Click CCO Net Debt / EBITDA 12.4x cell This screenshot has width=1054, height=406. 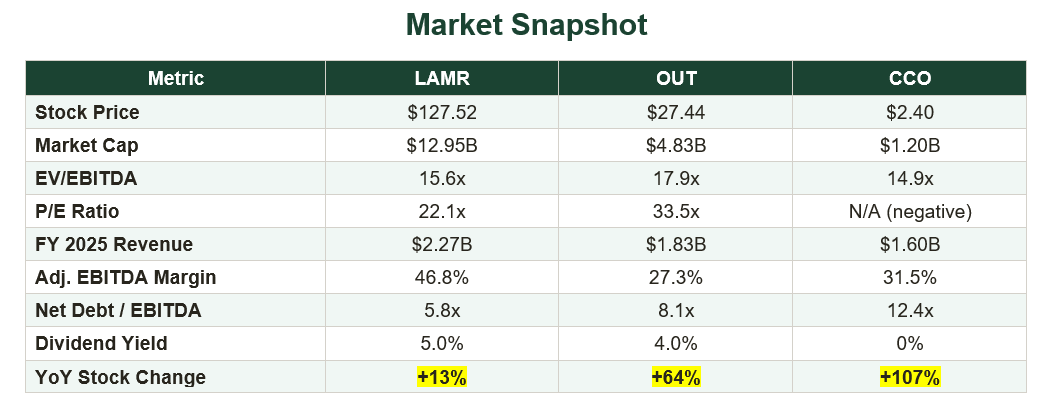[x=909, y=311]
